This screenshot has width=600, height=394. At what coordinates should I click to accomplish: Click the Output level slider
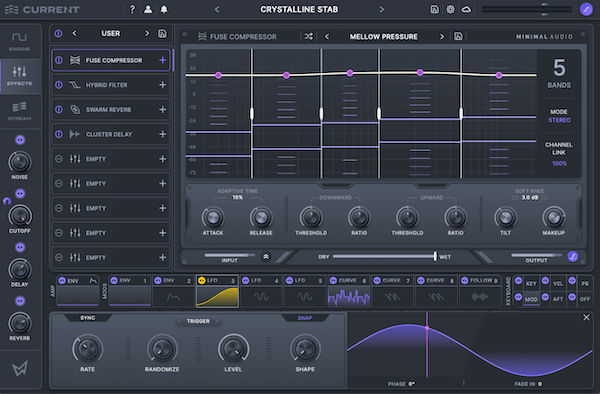(x=536, y=255)
